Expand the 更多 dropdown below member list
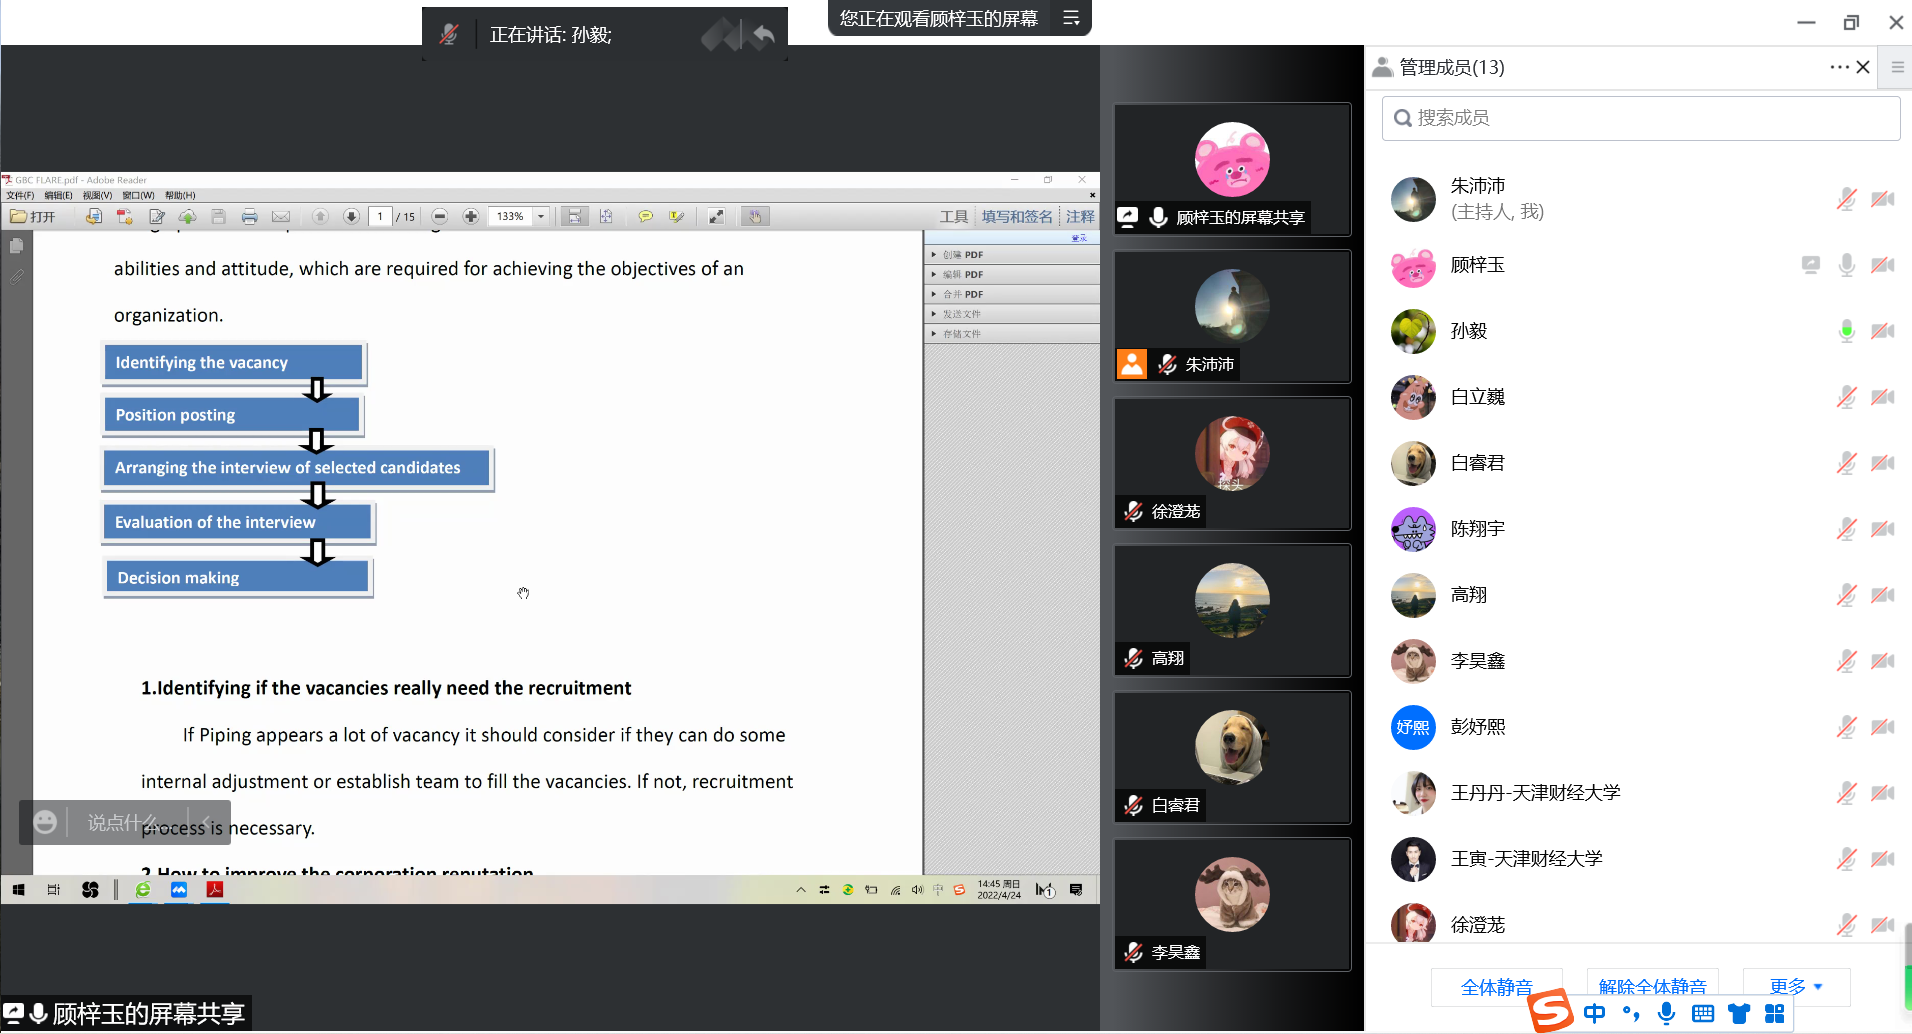Screen dimensions: 1912x1034 (1795, 987)
